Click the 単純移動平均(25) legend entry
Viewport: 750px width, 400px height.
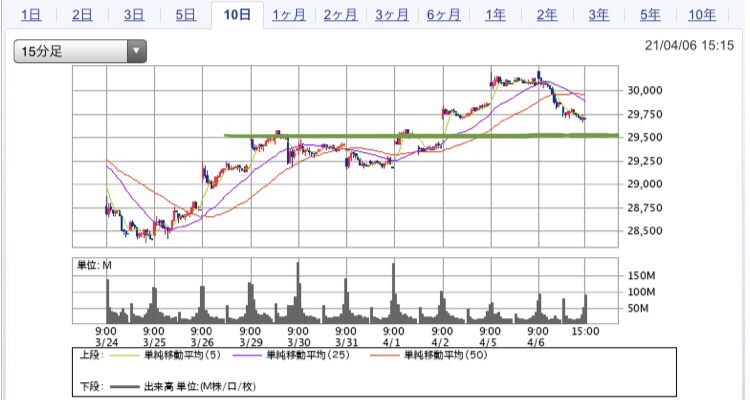click(x=308, y=355)
